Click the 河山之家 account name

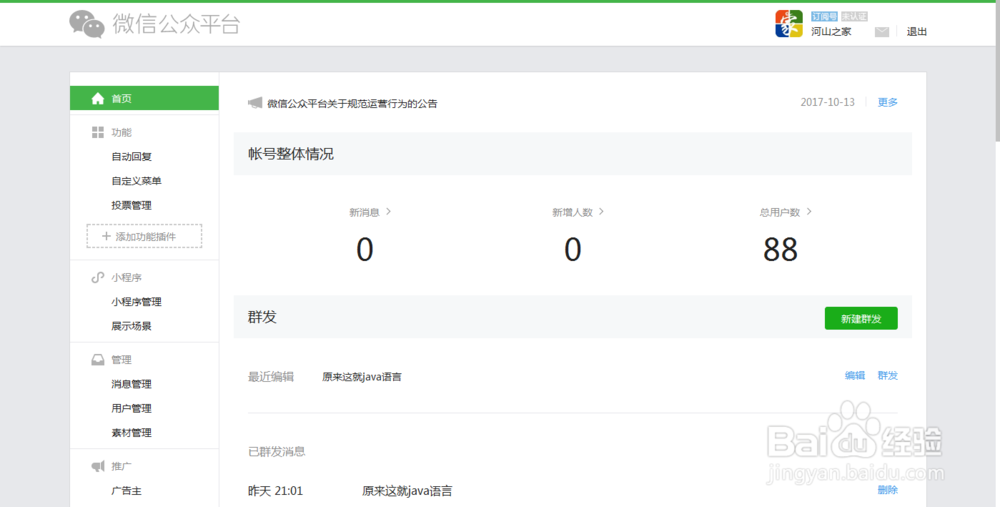point(831,31)
